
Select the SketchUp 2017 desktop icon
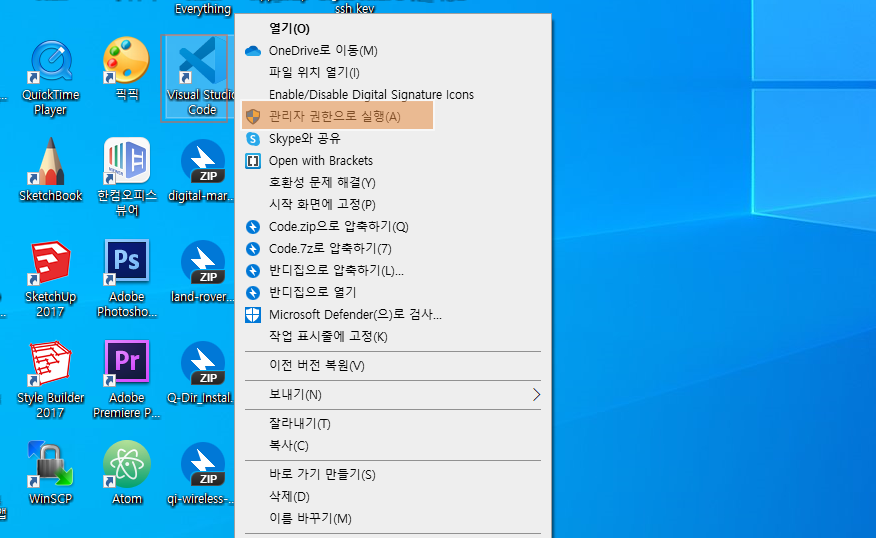(51, 279)
